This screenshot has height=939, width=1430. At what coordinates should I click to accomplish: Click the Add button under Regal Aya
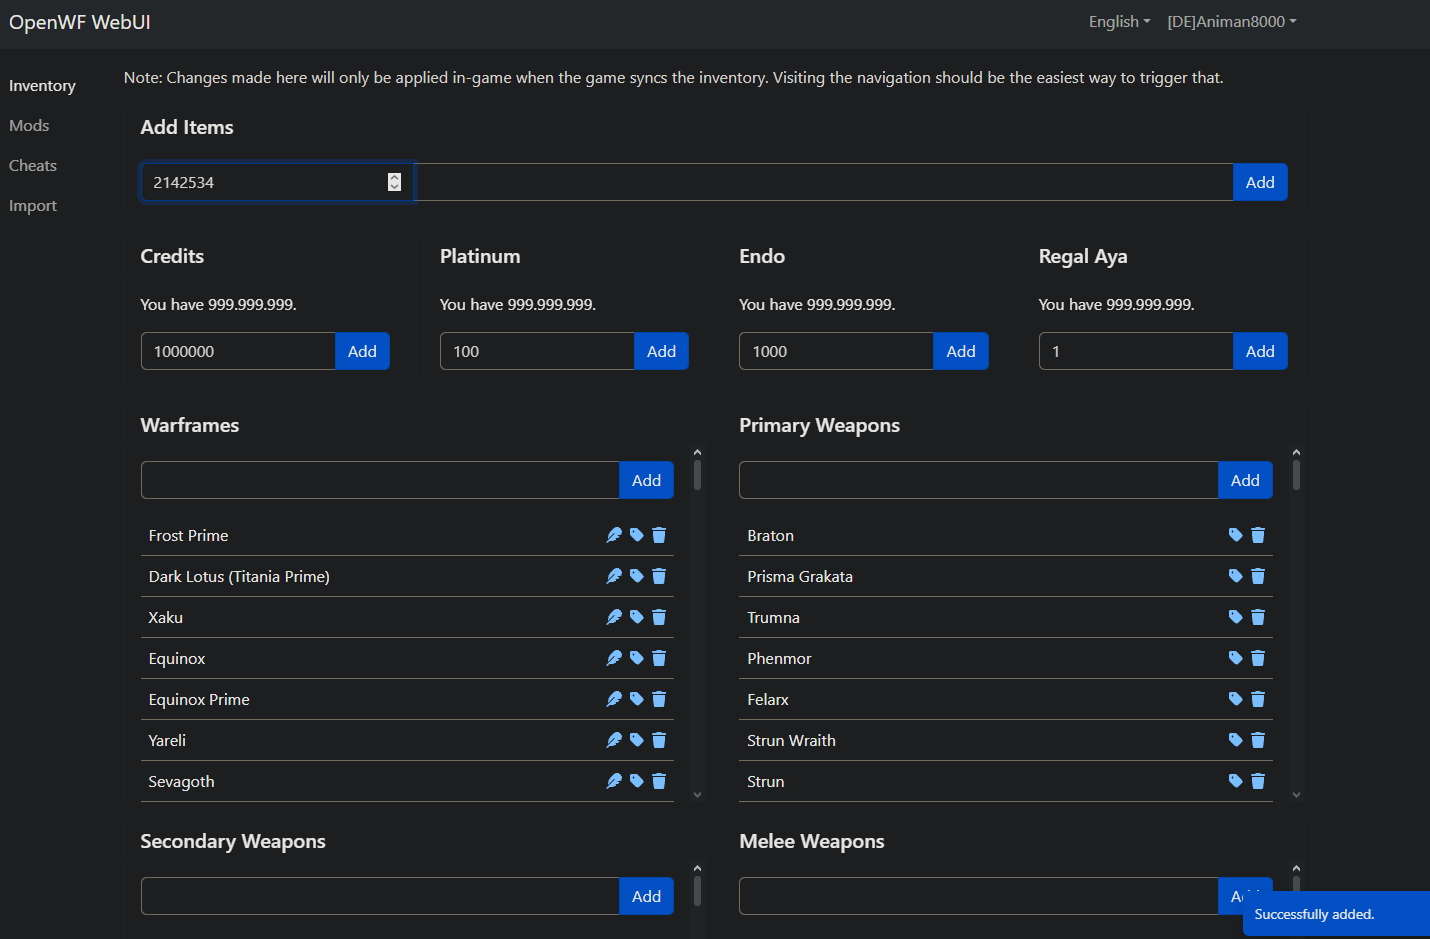1260,351
